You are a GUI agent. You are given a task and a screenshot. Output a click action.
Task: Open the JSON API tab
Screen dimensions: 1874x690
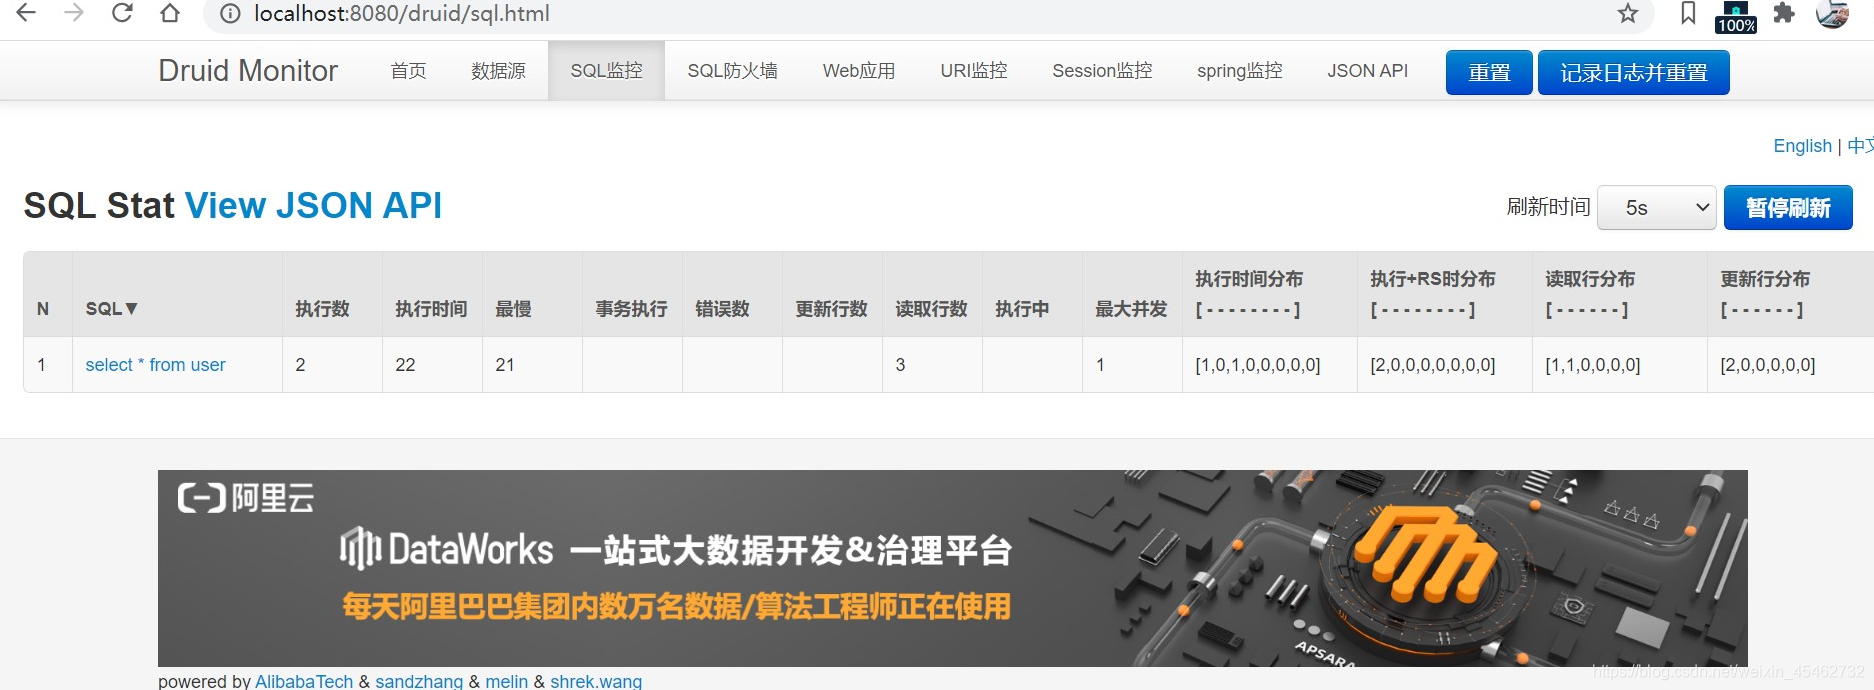tap(1367, 71)
